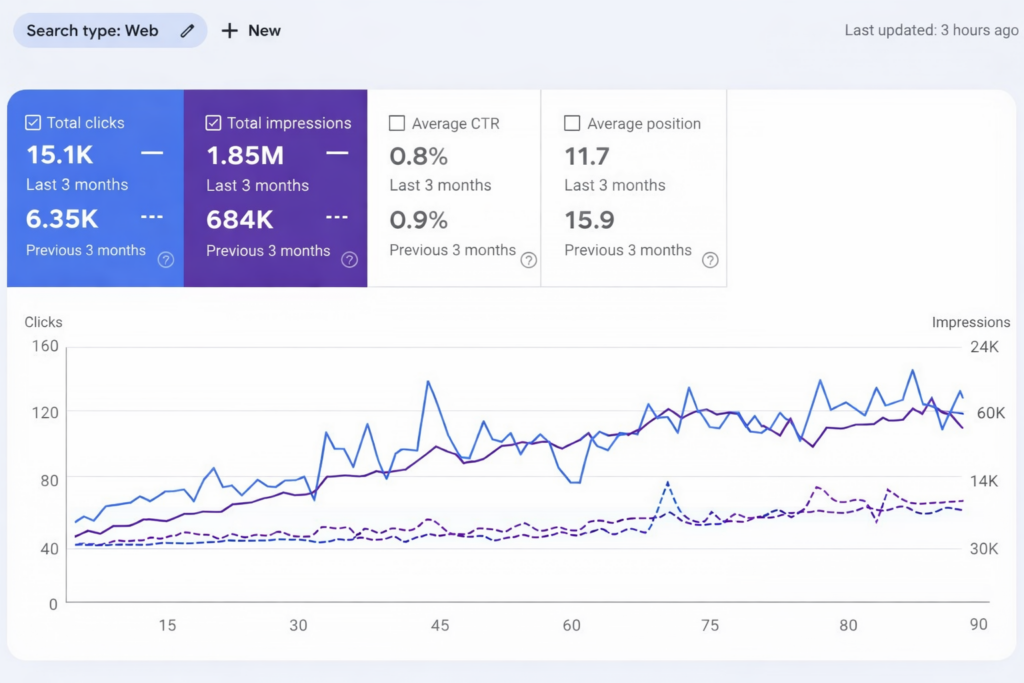
Task: Click the day 45 x-axis marker
Action: coord(440,626)
